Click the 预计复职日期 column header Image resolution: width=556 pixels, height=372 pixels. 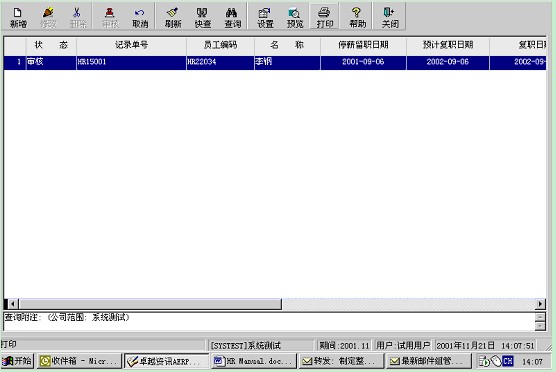point(448,45)
